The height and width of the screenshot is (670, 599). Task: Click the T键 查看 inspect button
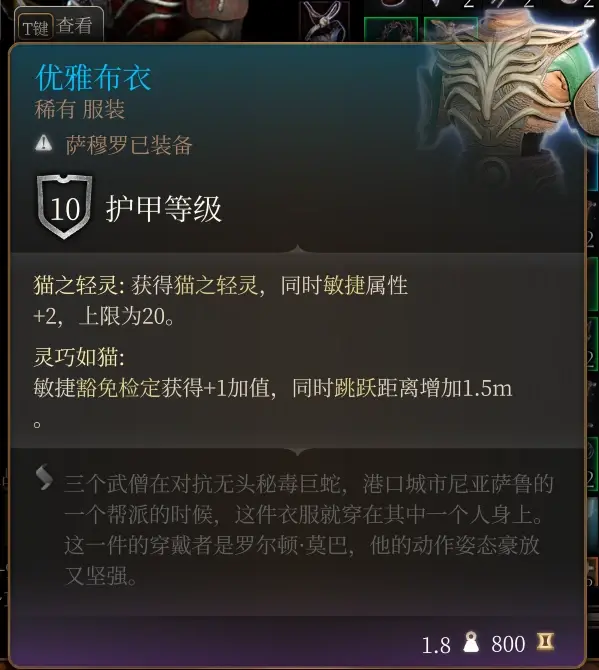[59, 26]
